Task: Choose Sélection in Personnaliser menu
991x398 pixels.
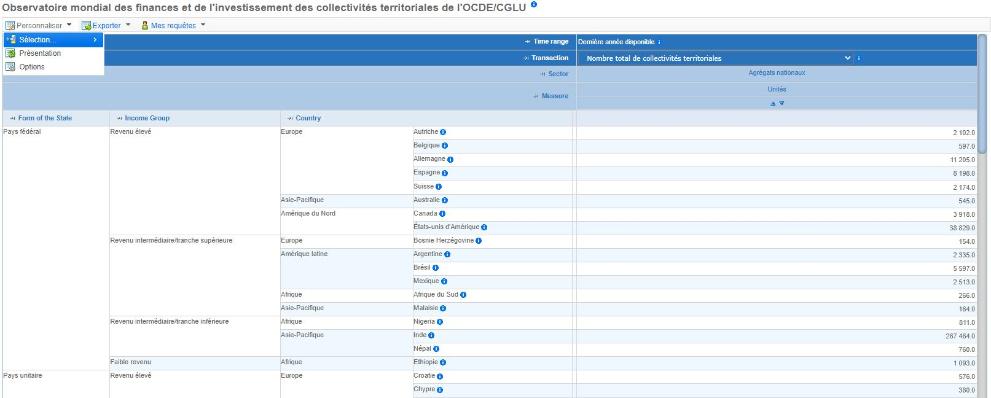Action: pos(54,40)
